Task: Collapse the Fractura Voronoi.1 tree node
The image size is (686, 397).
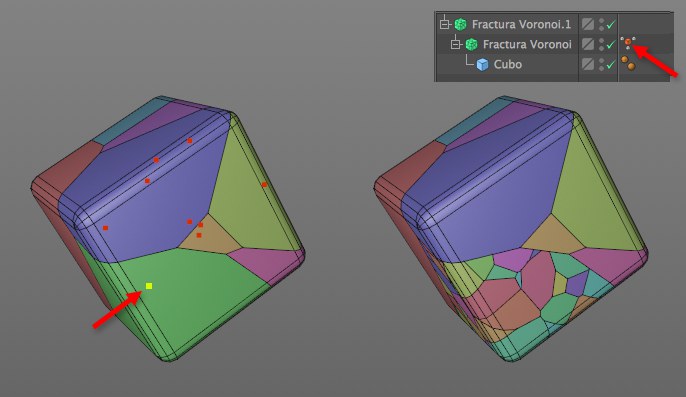Action: (x=445, y=24)
